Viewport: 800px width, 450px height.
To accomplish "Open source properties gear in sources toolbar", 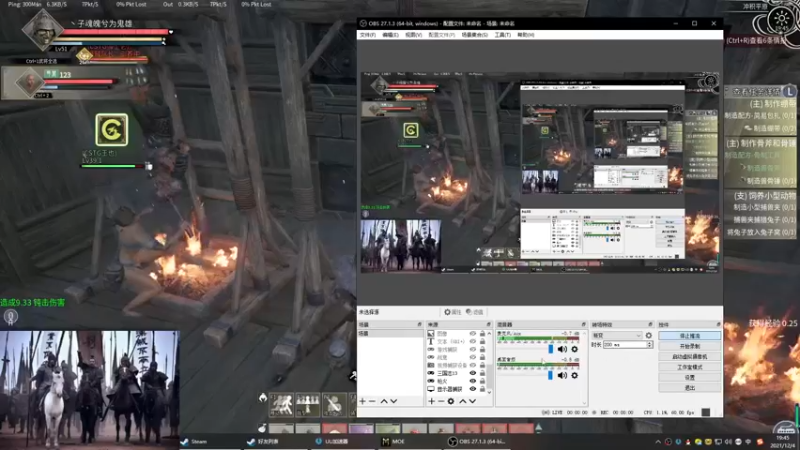I will click(x=451, y=401).
